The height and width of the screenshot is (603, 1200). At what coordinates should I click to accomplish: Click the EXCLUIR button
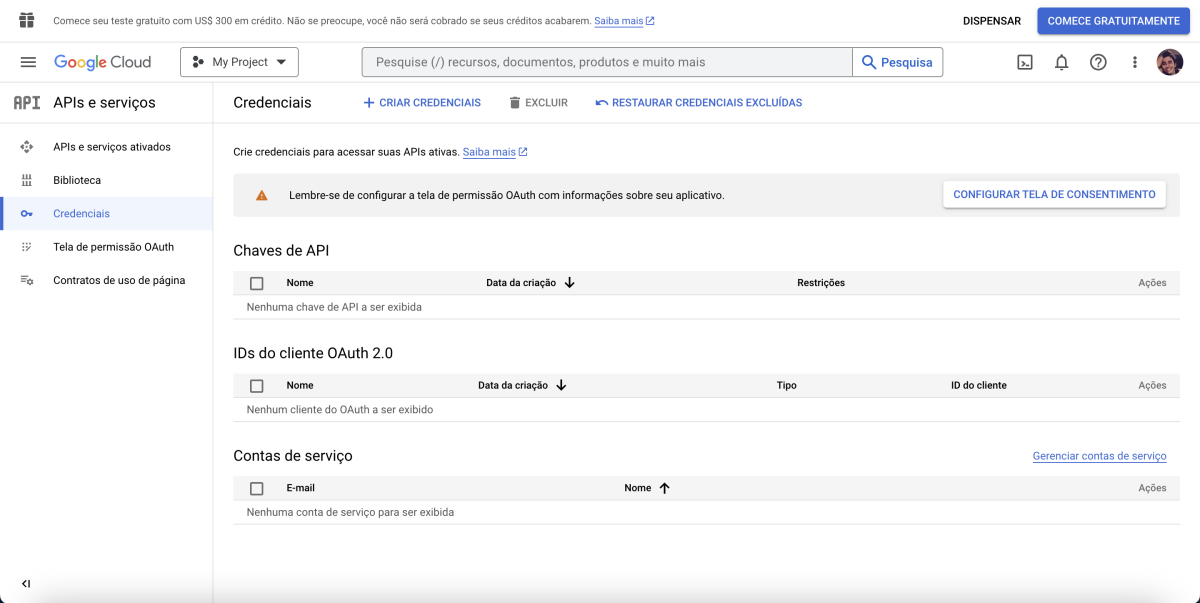(538, 103)
